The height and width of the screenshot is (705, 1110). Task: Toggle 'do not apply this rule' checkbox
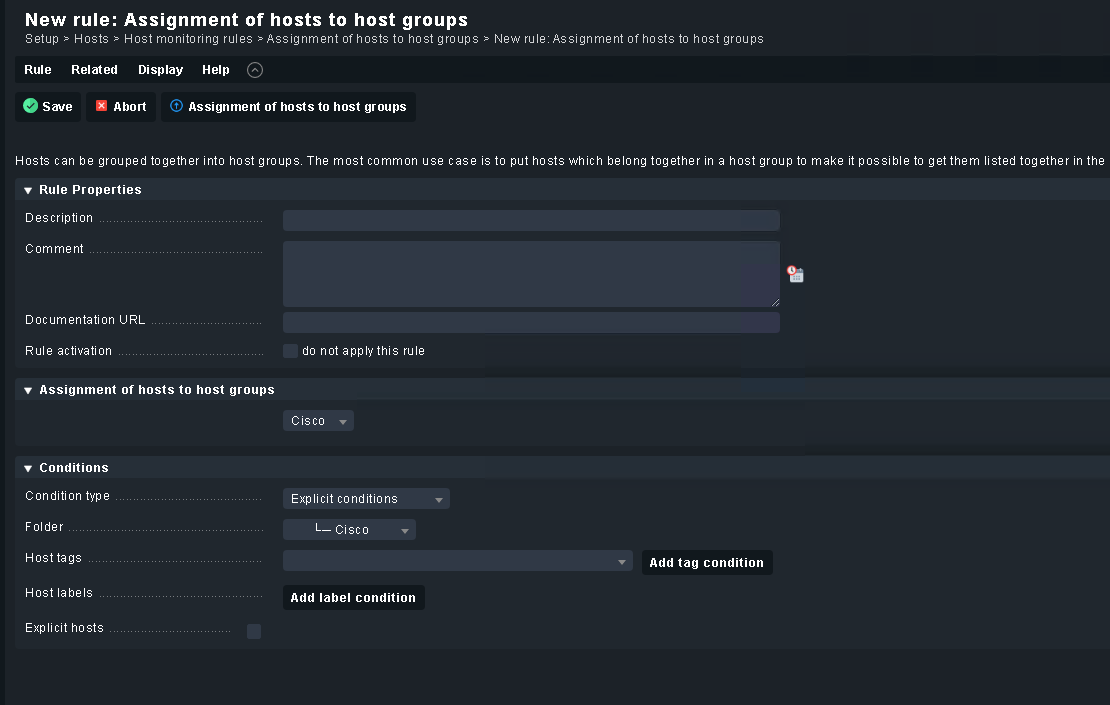pyautogui.click(x=291, y=351)
